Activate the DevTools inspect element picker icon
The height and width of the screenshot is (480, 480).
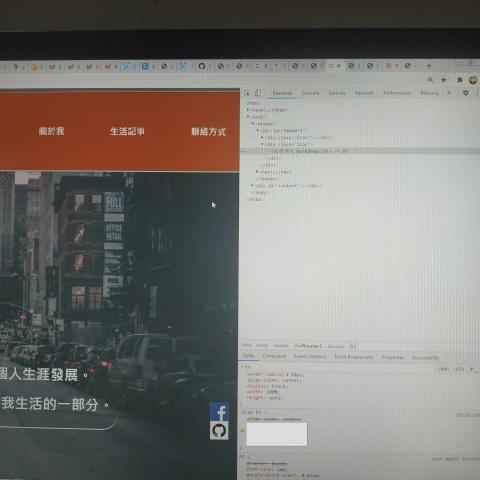tap(247, 93)
